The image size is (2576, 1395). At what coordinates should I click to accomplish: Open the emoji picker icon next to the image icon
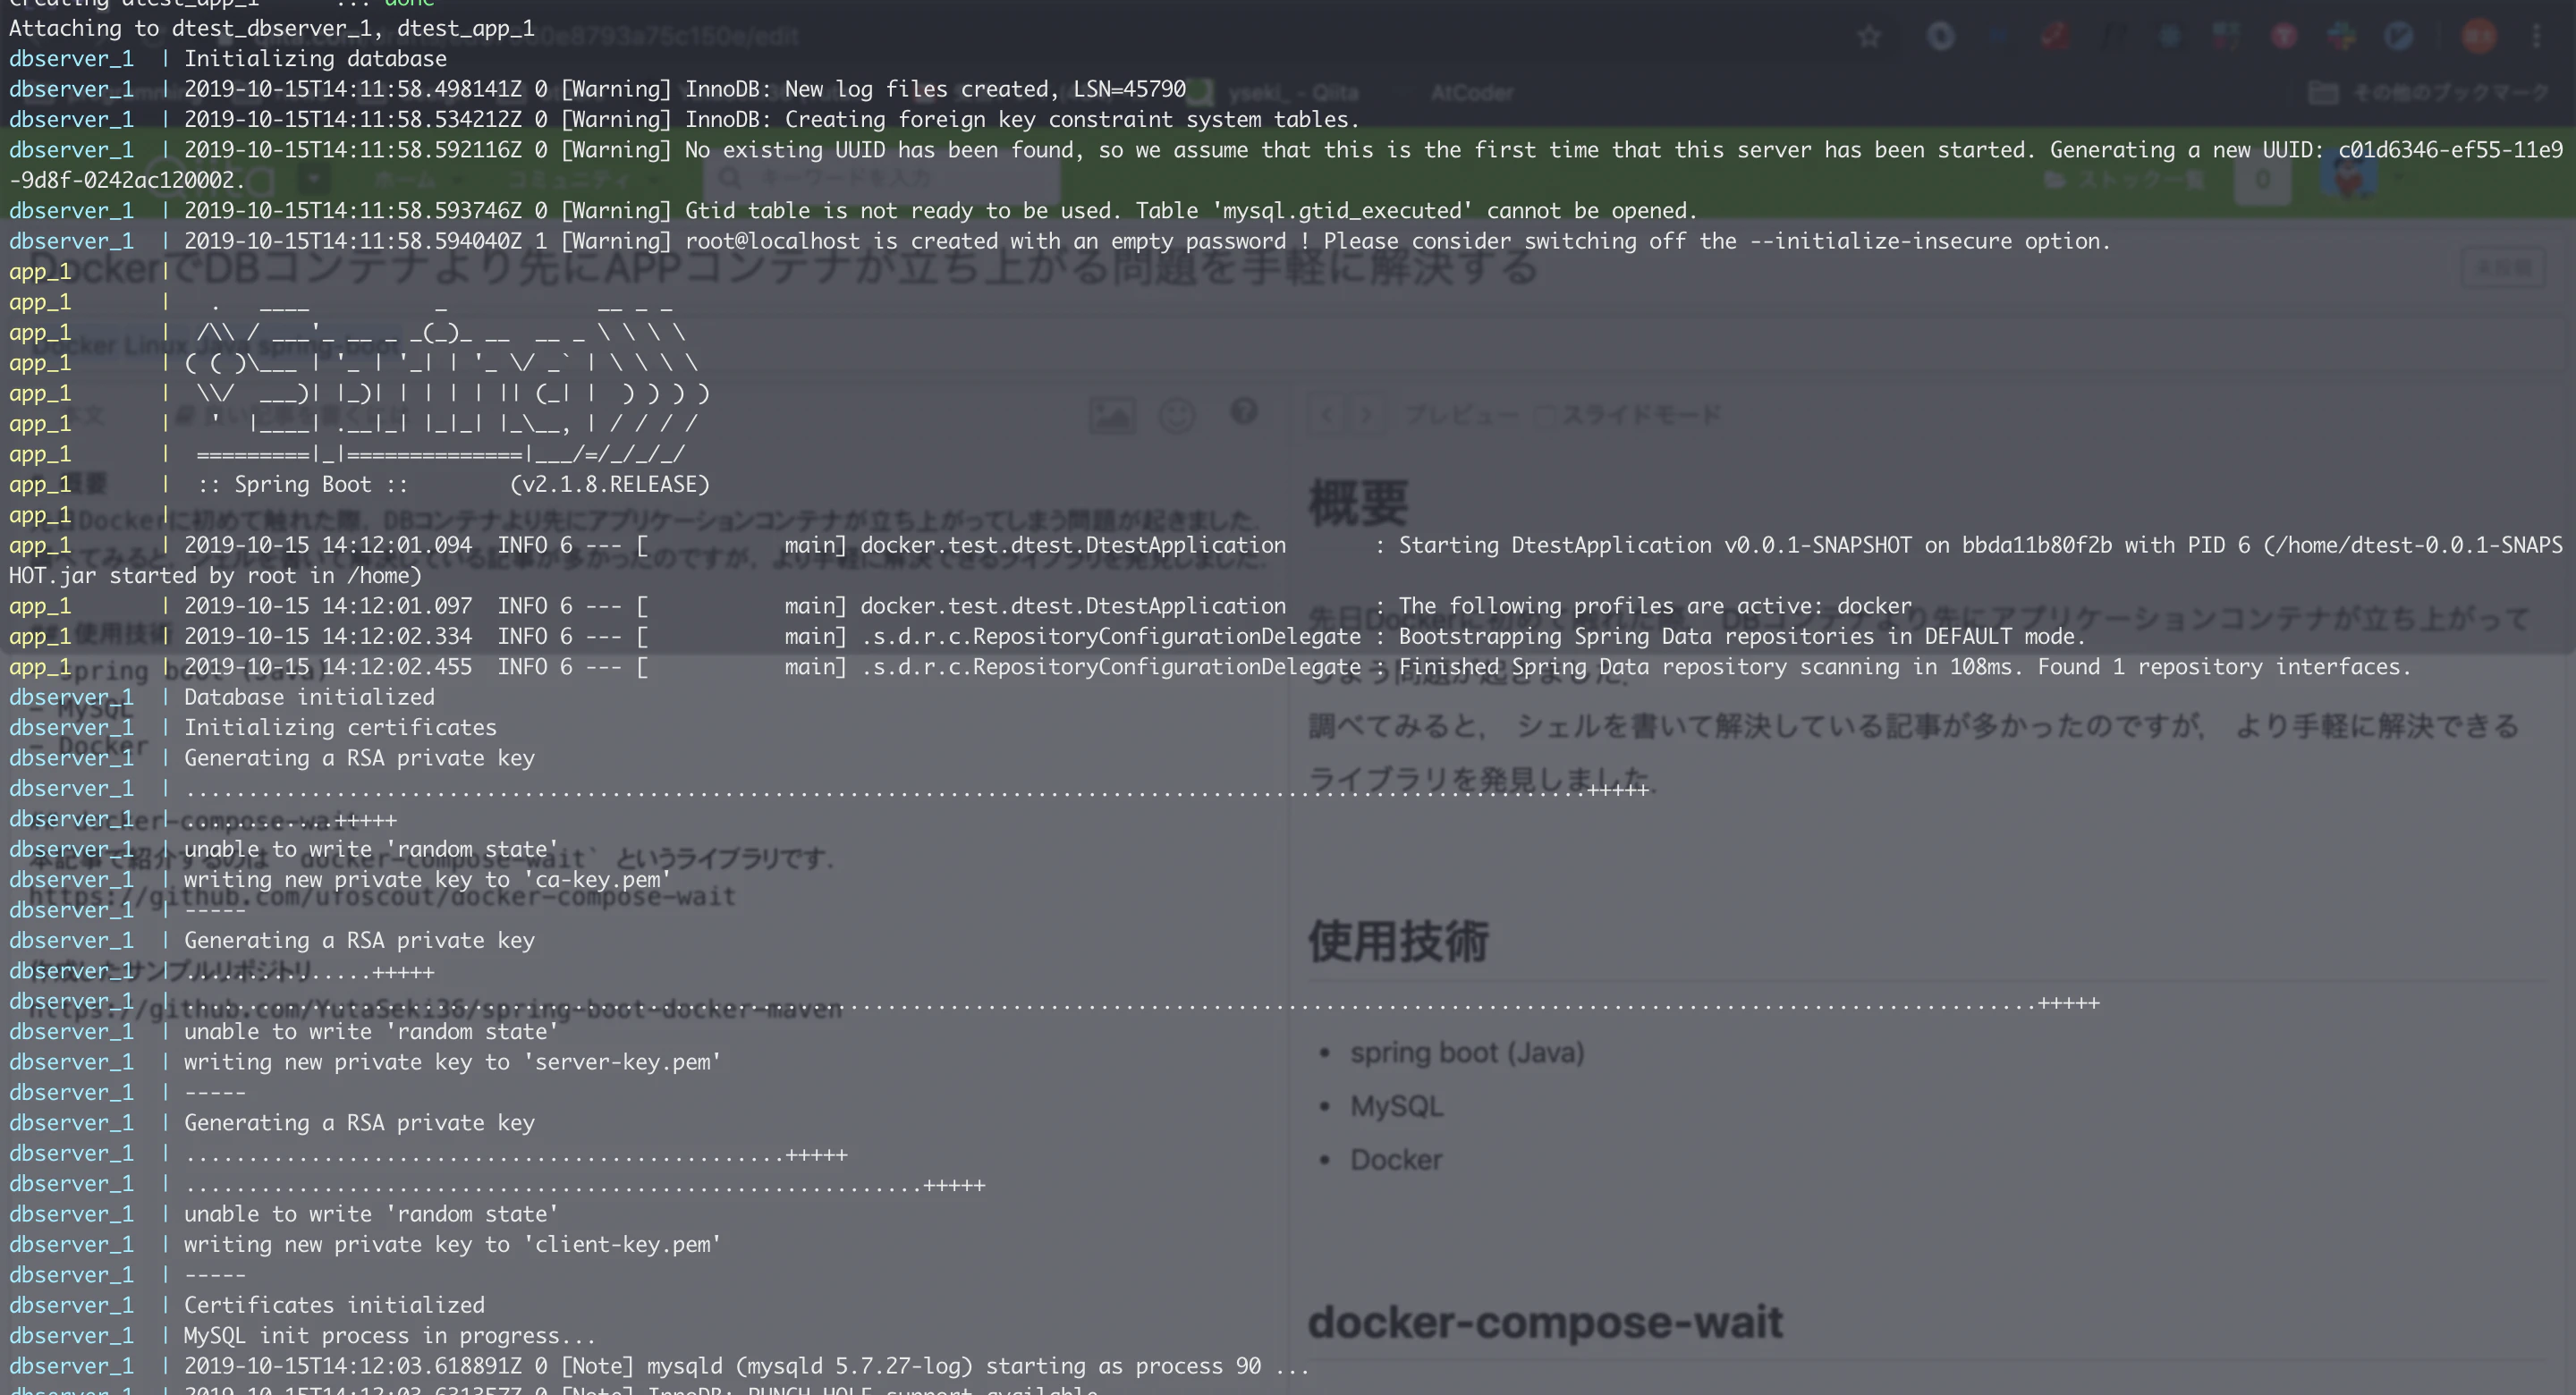tap(1178, 415)
